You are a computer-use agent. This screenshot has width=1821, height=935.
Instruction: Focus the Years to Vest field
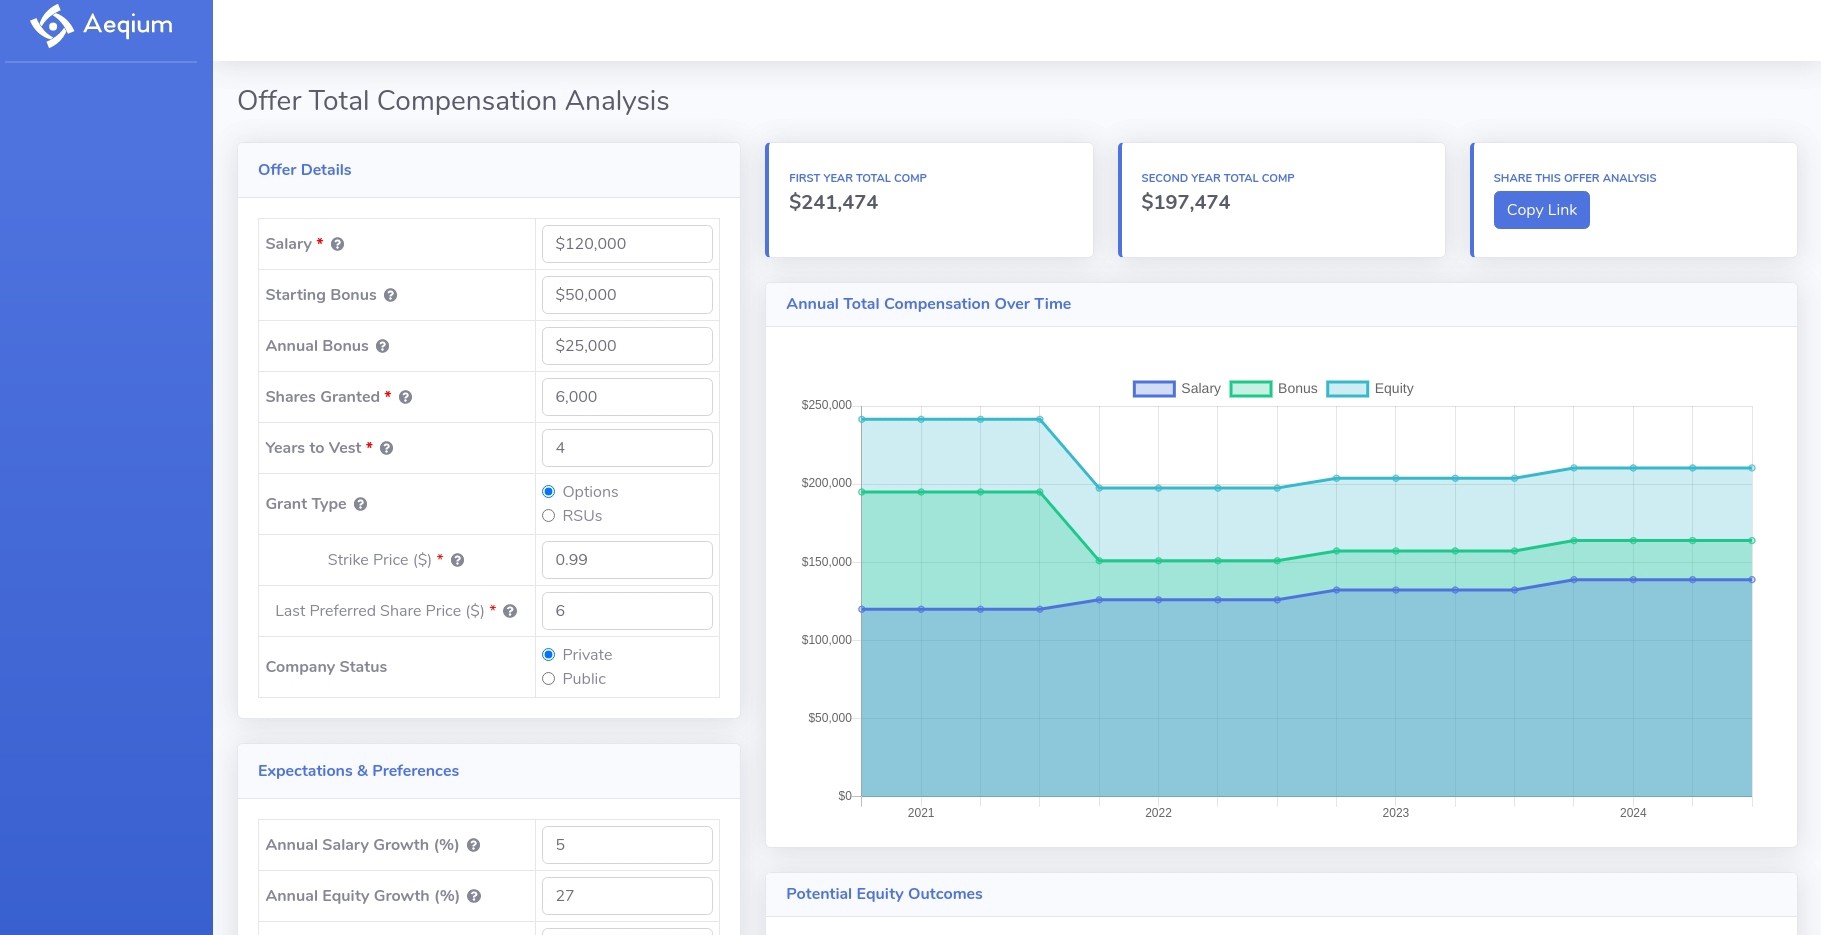627,448
